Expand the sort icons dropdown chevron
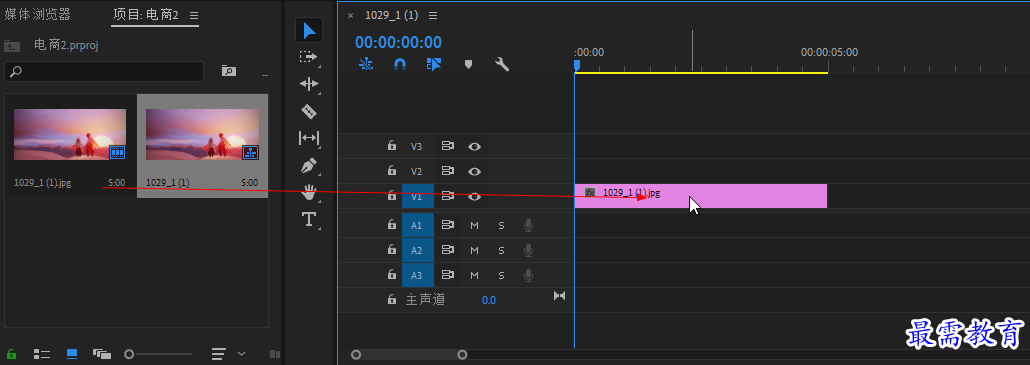 tap(241, 354)
